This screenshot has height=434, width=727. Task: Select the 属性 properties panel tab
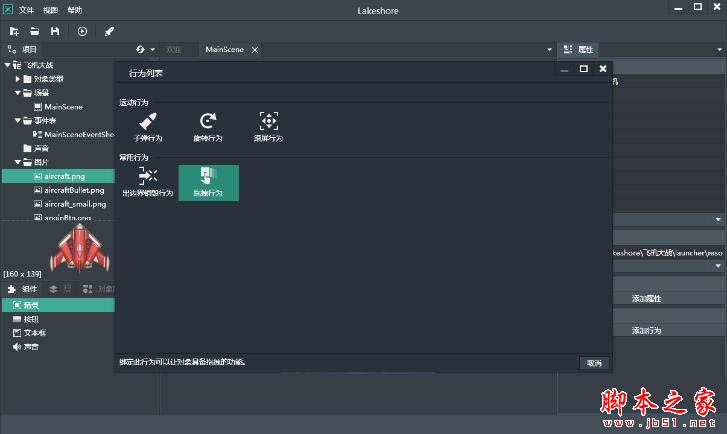pyautogui.click(x=578, y=49)
